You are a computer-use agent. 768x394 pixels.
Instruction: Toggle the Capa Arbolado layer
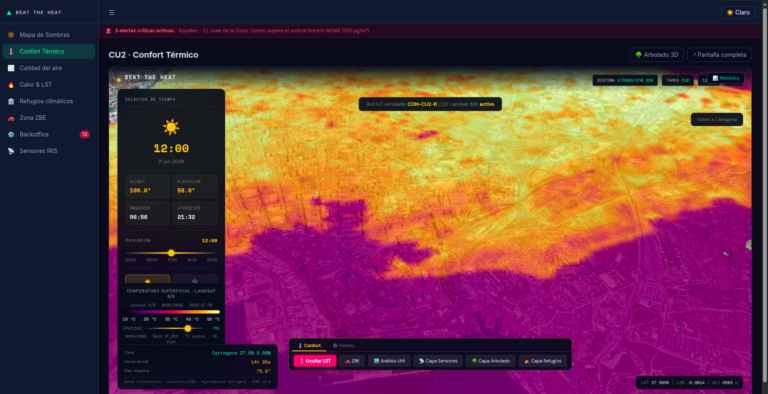coord(491,361)
